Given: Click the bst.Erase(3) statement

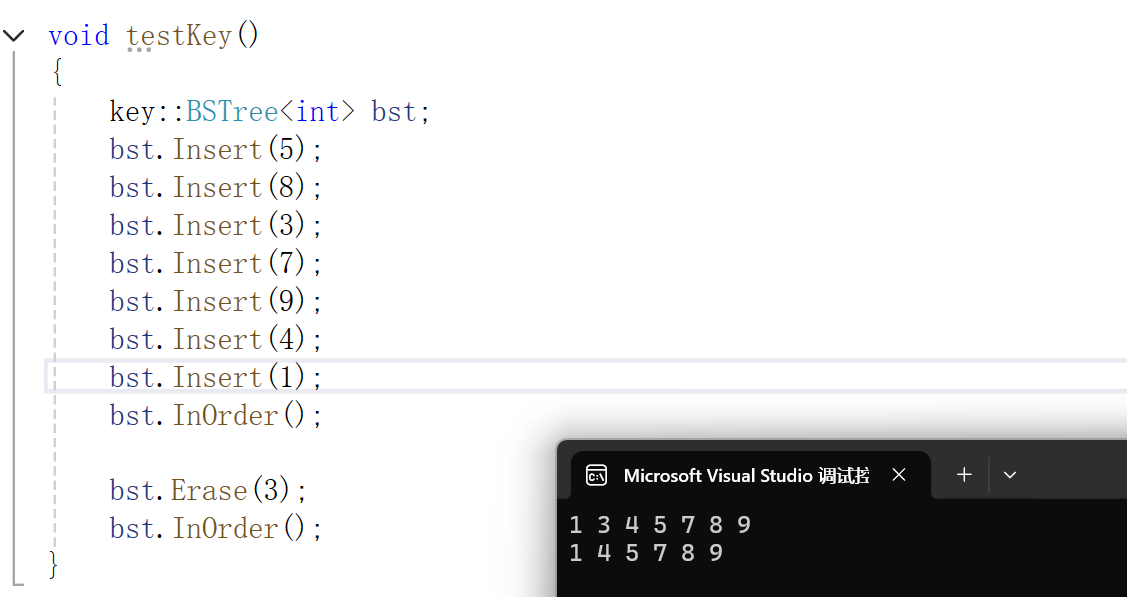Looking at the screenshot, I should pyautogui.click(x=208, y=491).
